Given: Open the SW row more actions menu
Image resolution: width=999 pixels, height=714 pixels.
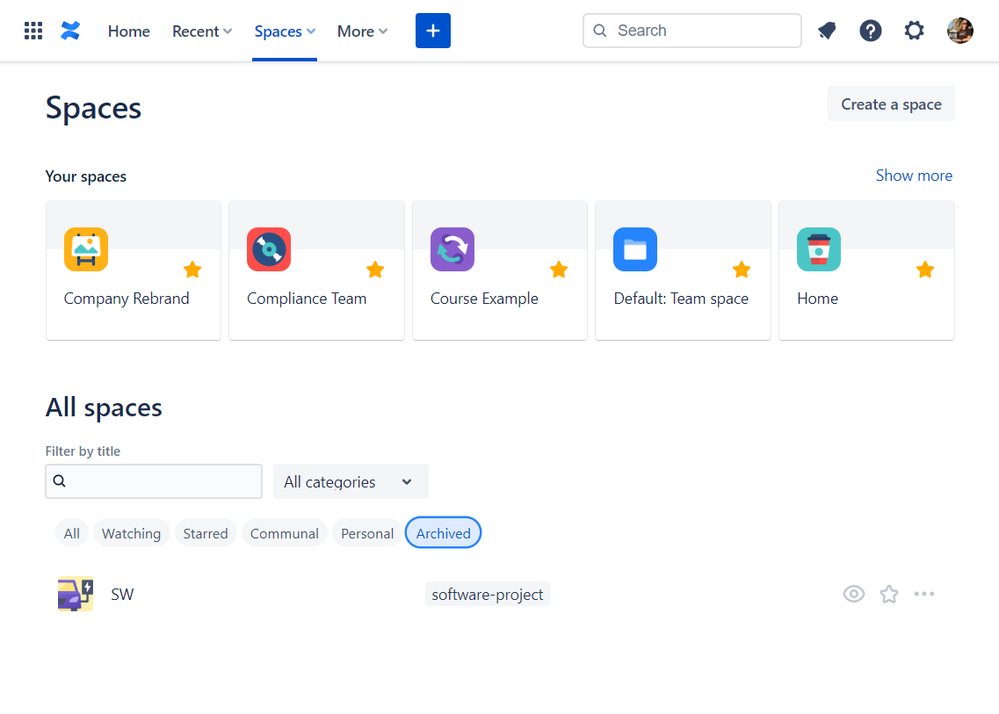Looking at the screenshot, I should [924, 594].
